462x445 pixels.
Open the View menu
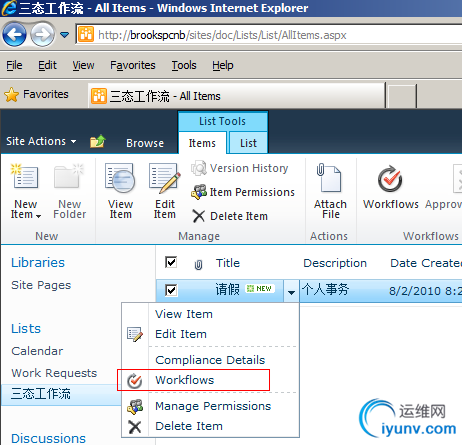83,65
